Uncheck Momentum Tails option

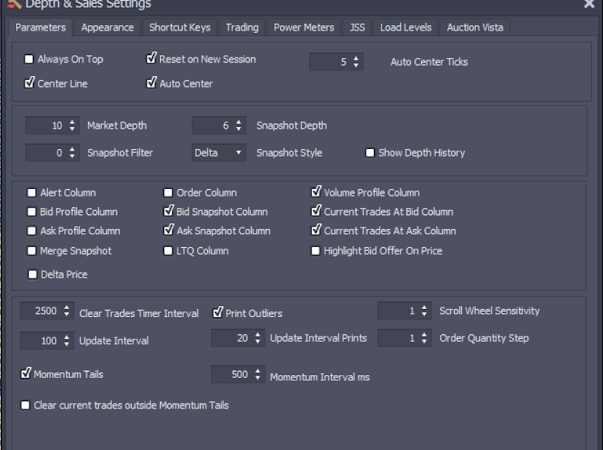point(26,373)
